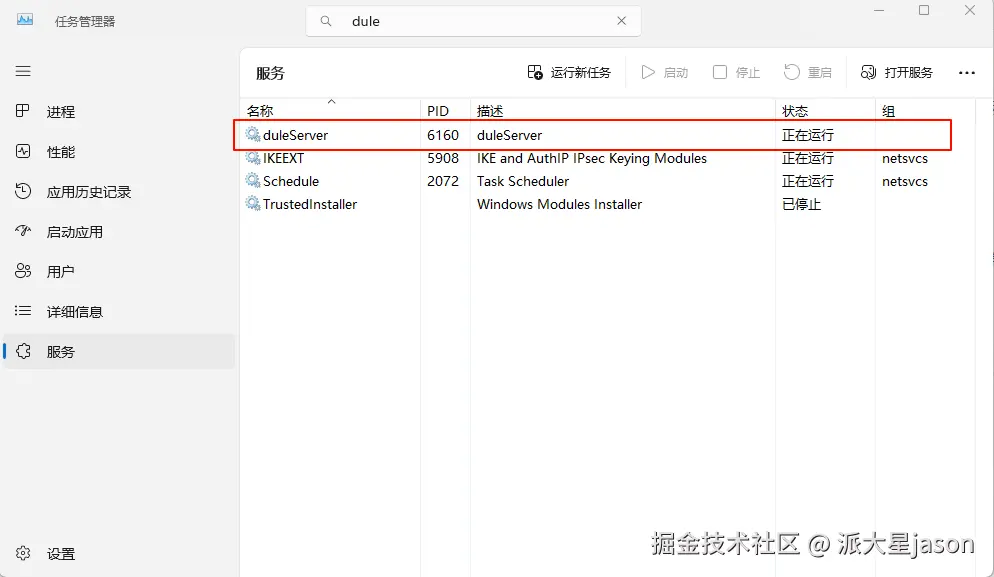The image size is (994, 577).
Task: Click the 已停止 status cell
Action: (801, 204)
